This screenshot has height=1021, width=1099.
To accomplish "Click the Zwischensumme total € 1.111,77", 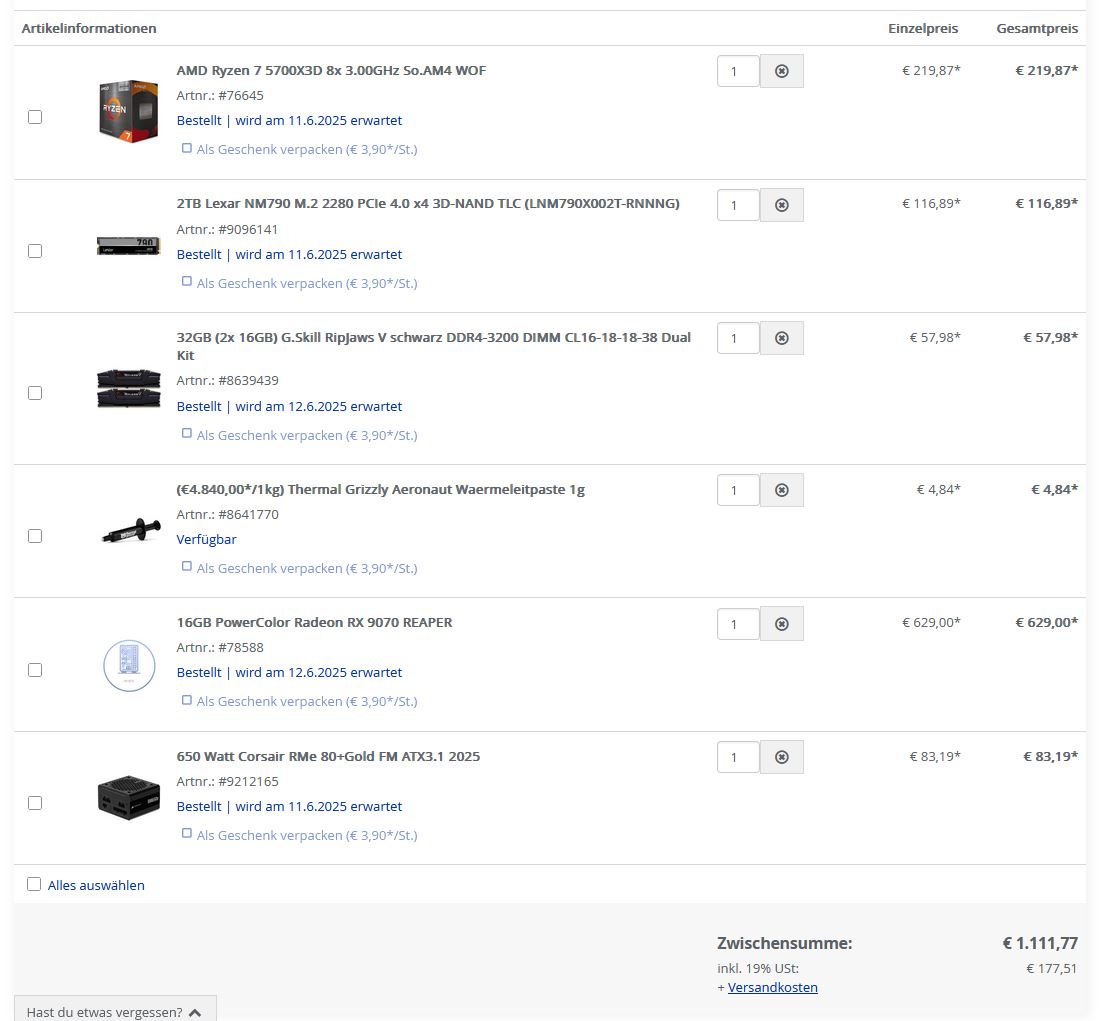I will (x=1040, y=943).
